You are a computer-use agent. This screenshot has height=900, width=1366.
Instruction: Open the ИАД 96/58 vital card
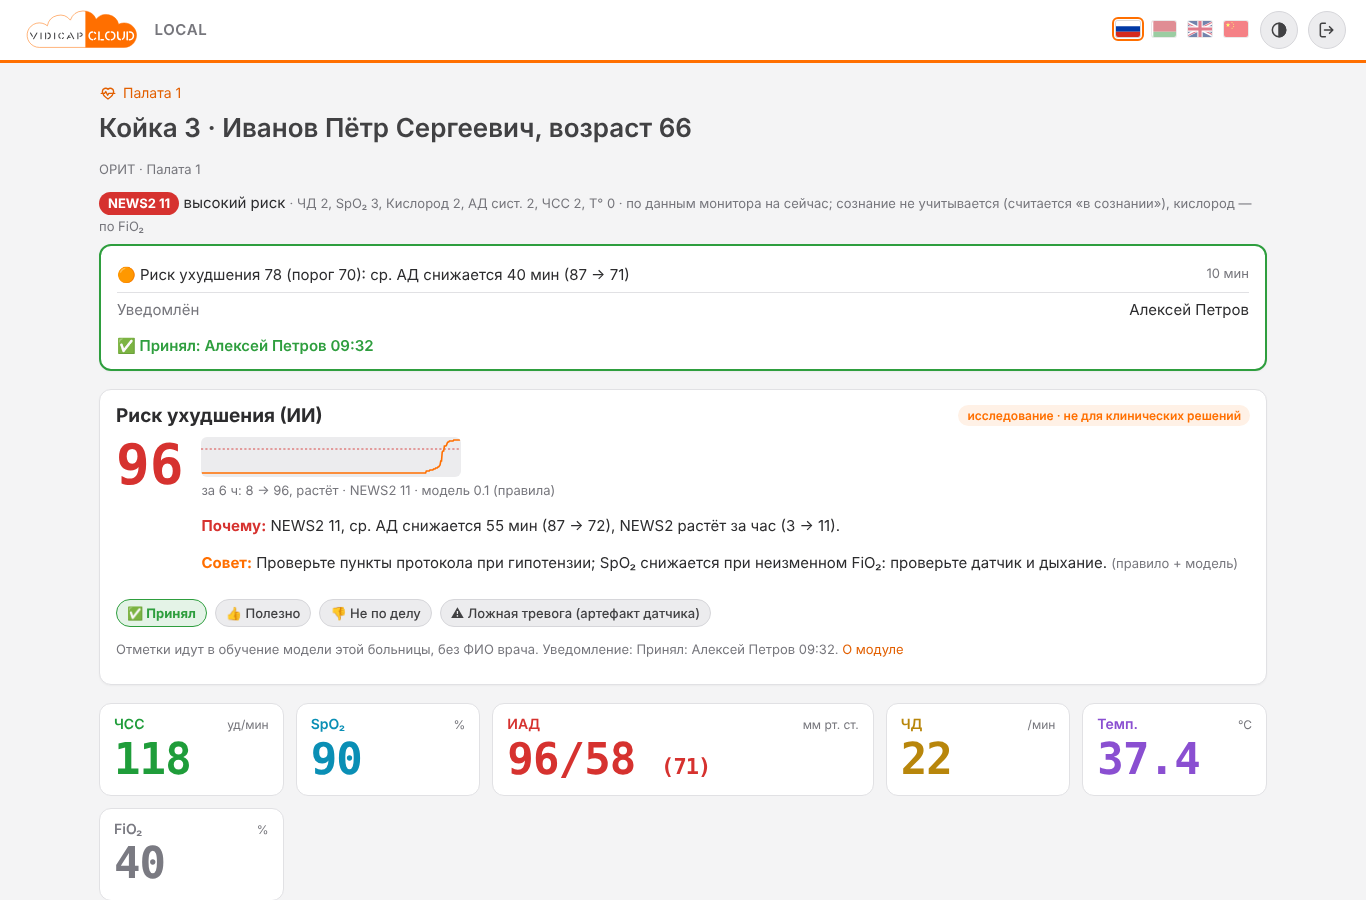pyautogui.click(x=683, y=749)
